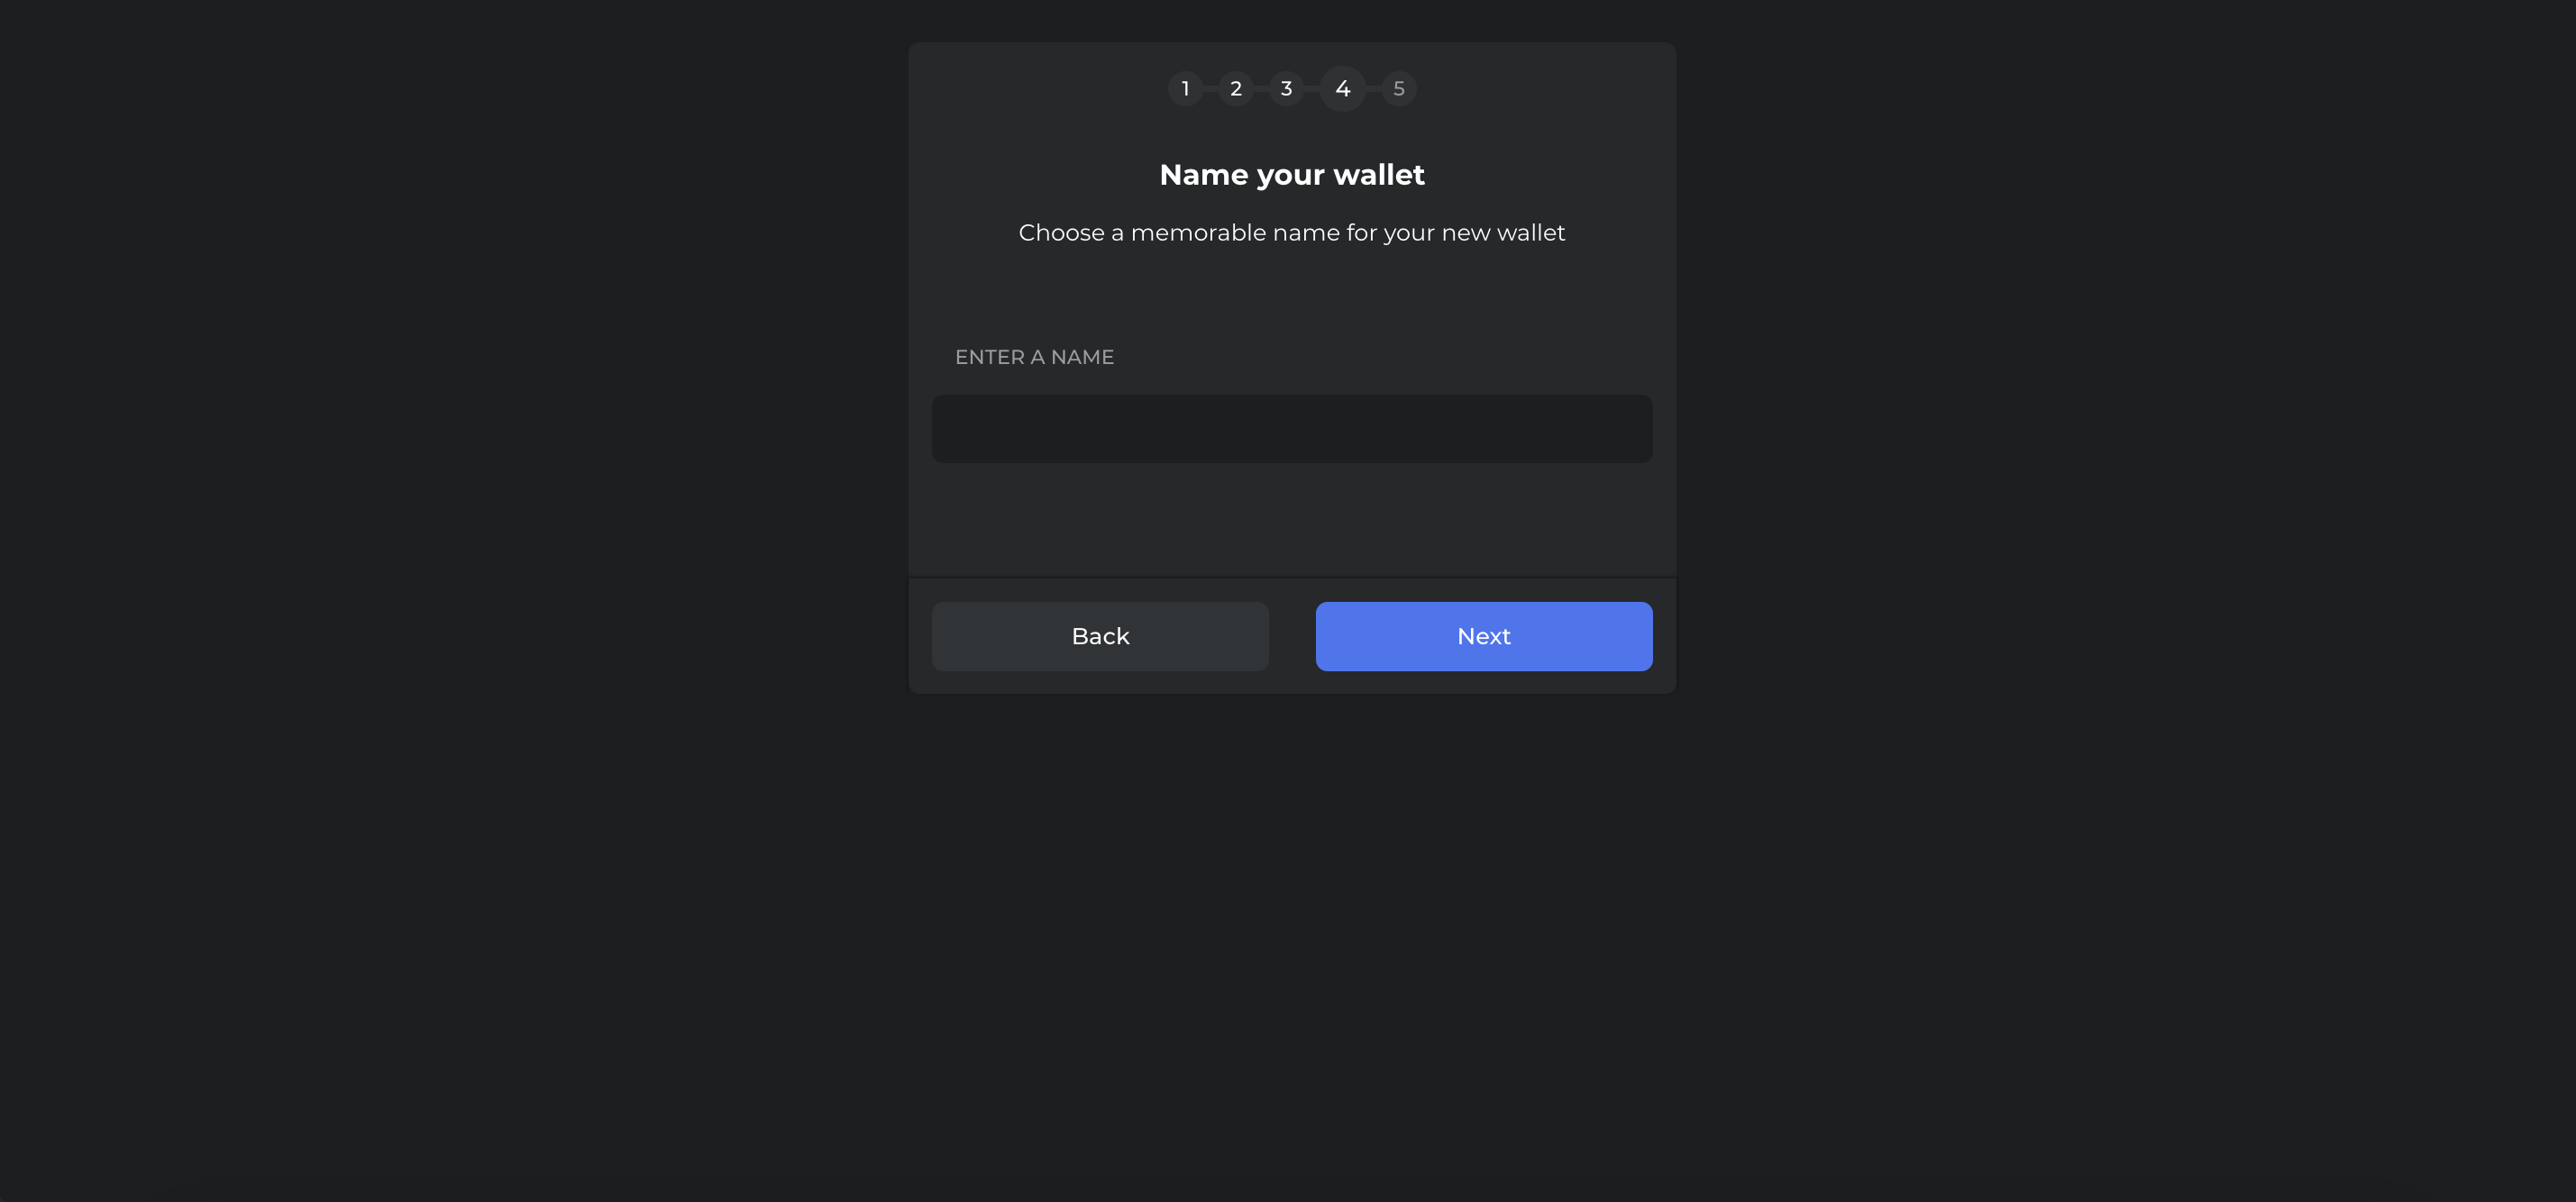
Task: Click the blue Next button
Action: 1484,636
